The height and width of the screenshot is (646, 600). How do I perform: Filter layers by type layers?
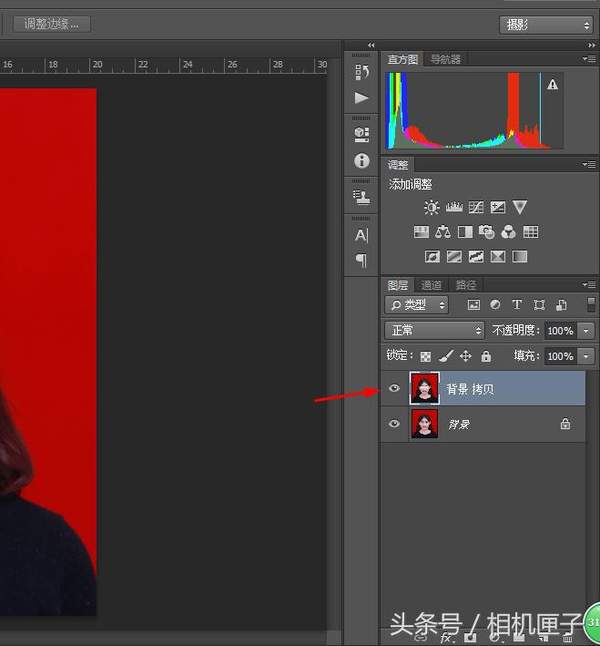(x=517, y=305)
